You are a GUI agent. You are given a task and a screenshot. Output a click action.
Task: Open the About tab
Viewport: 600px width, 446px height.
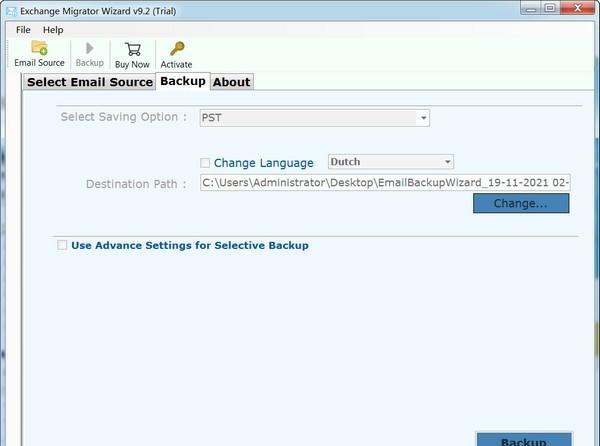point(232,82)
